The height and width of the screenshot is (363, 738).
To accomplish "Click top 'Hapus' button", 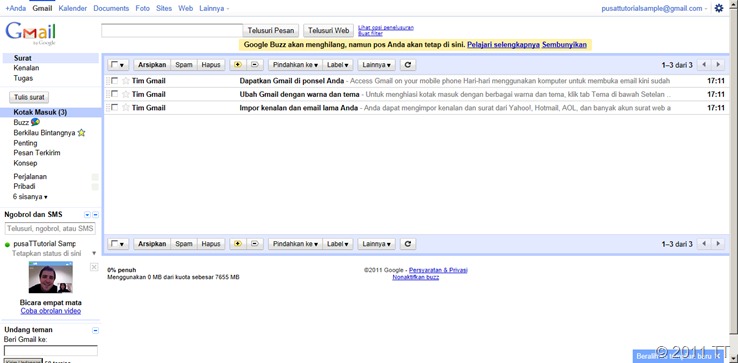I will (x=211, y=65).
